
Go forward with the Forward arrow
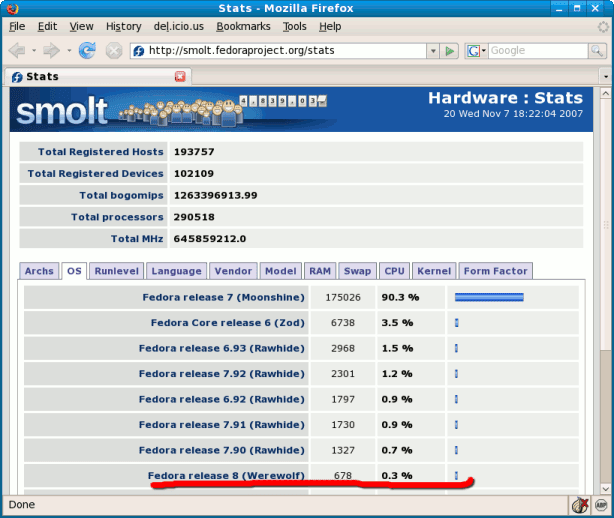point(51,51)
